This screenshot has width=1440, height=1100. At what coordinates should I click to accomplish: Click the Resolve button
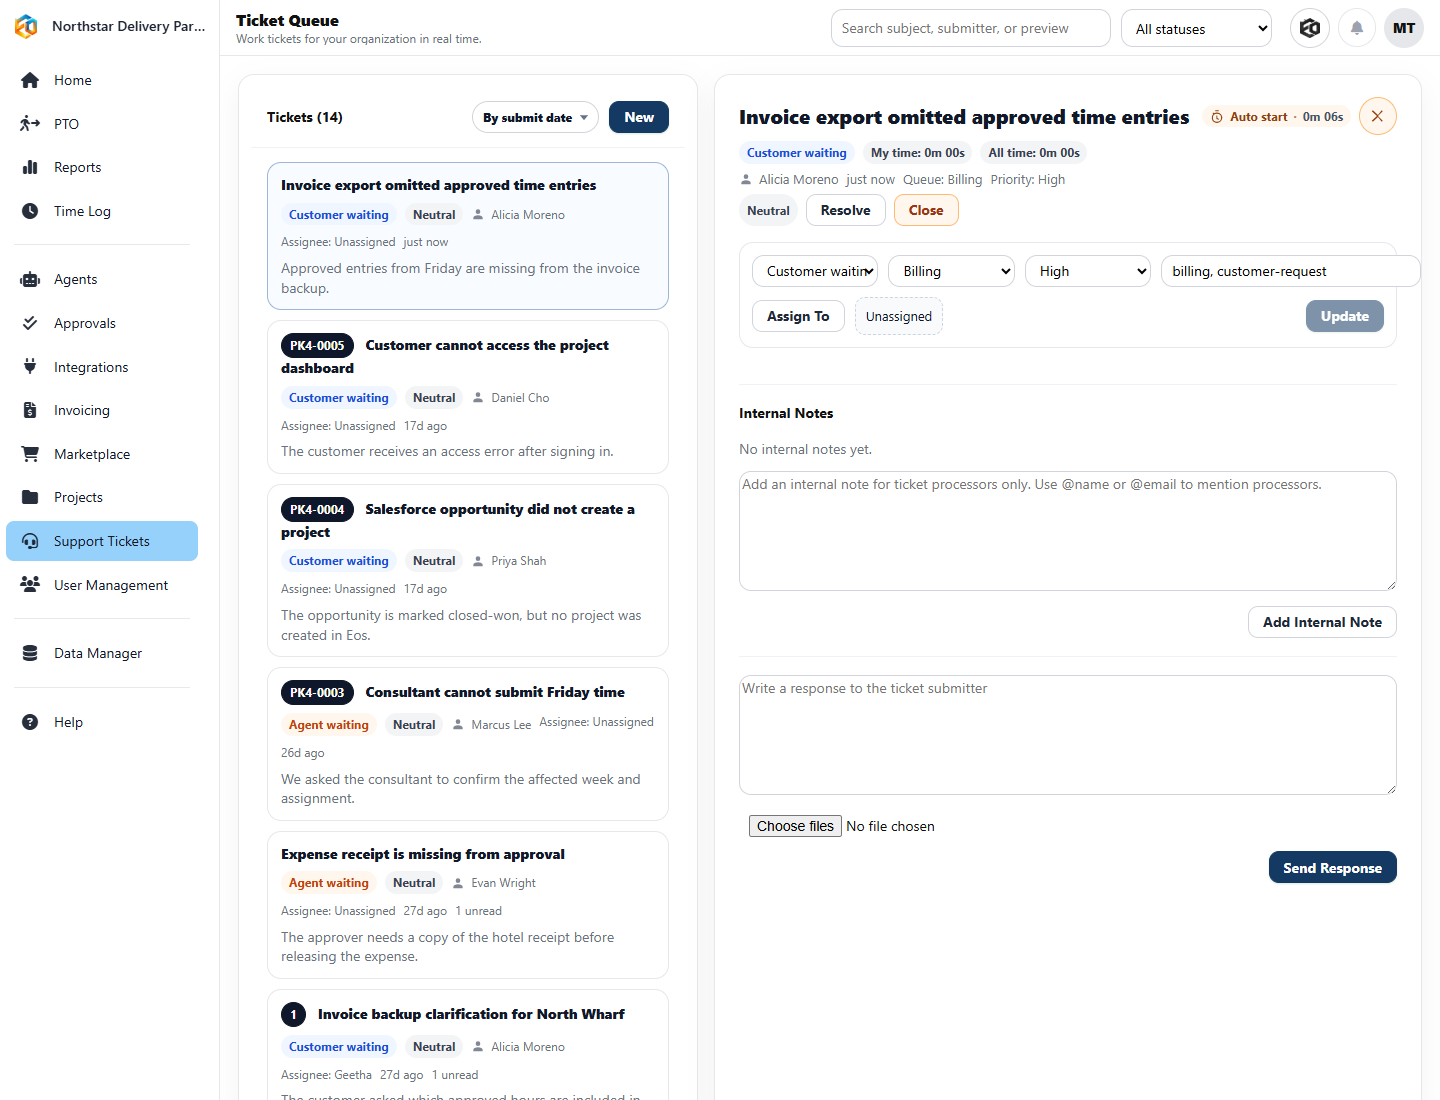pyautogui.click(x=846, y=210)
